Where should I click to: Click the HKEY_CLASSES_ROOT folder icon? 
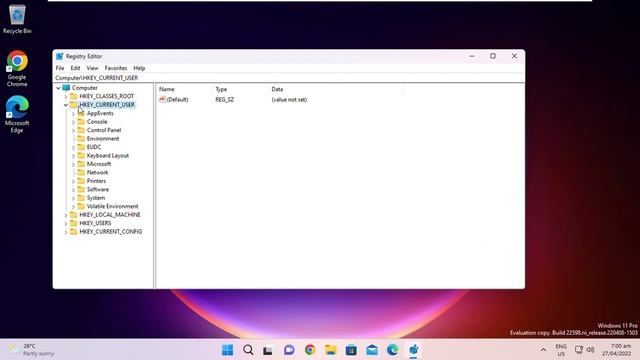tap(73, 96)
